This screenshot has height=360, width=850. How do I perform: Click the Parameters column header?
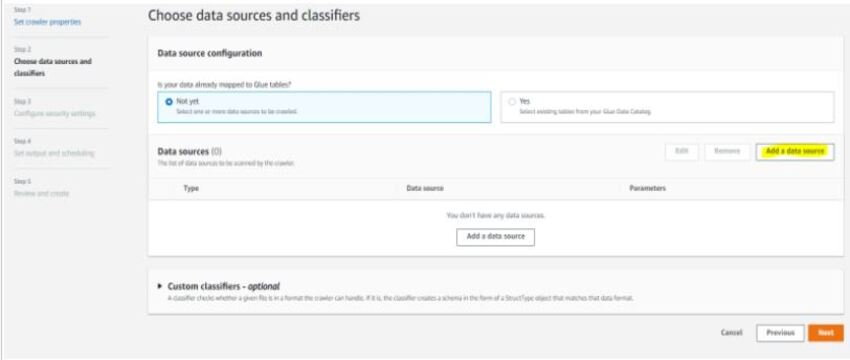[648, 188]
